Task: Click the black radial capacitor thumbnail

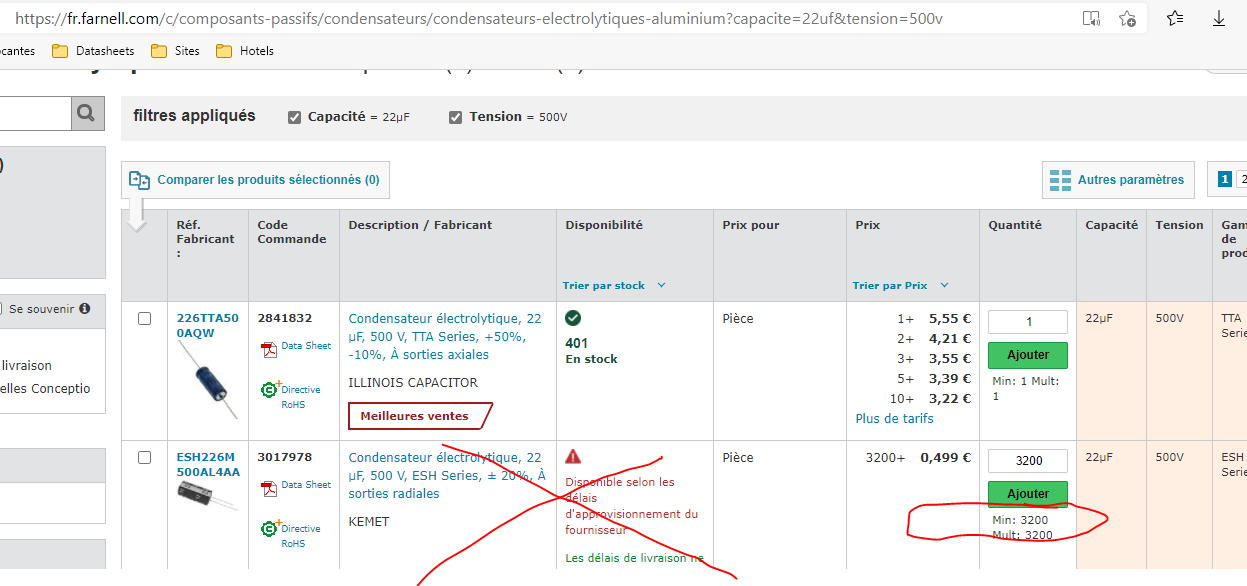Action: coord(208,496)
